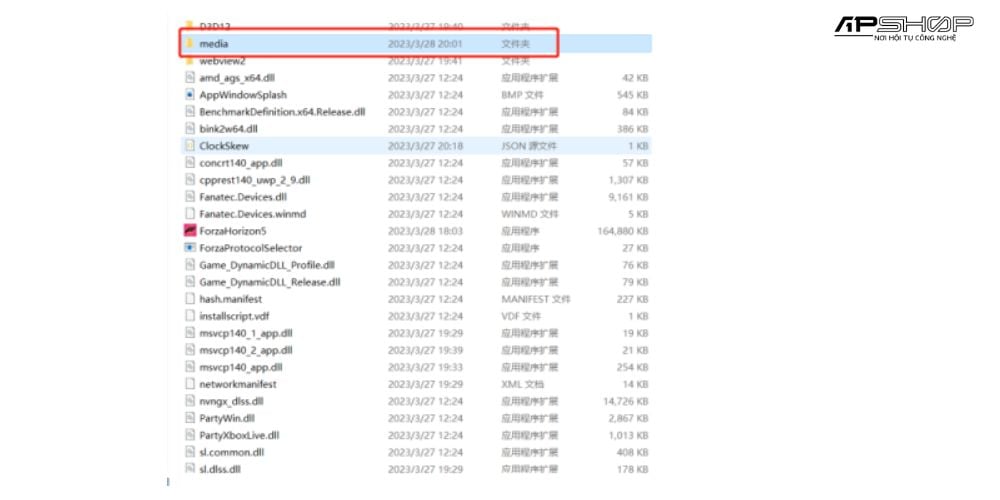Select the webview2 folder icon
The height and width of the screenshot is (500, 1000).
coord(190,61)
